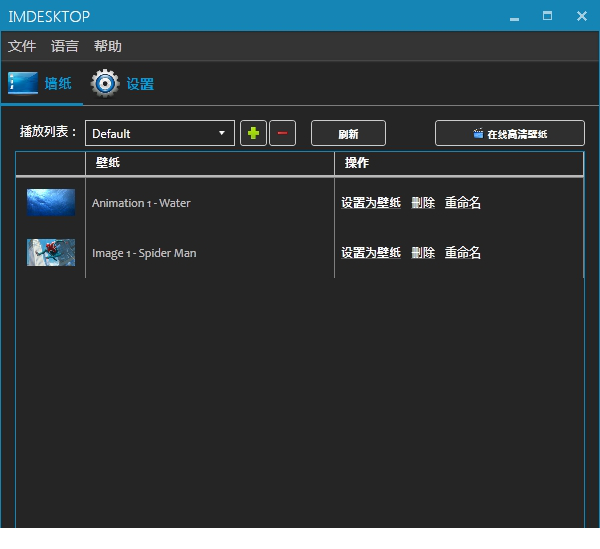Delete Image 1 - Spider Man entry
This screenshot has width=600, height=549.
click(423, 253)
